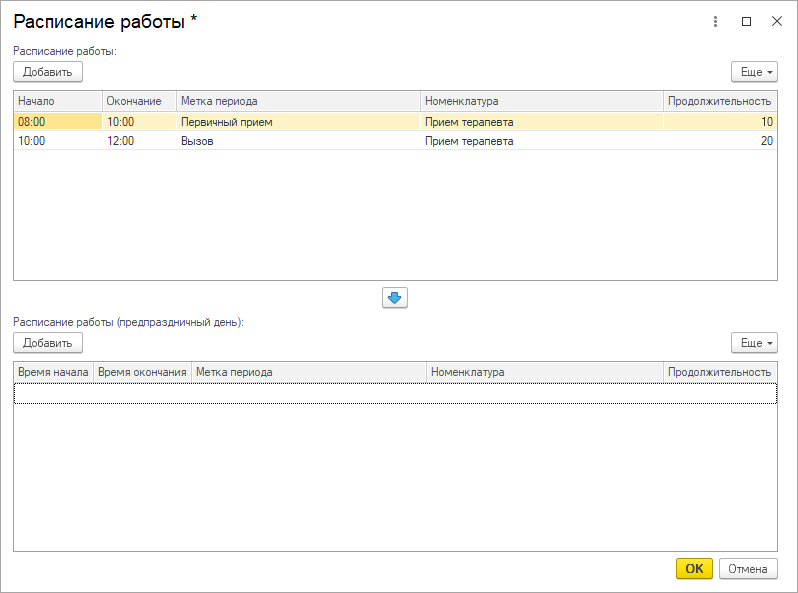798x593 pixels.
Task: Maximize the Расписание работы window
Action: click(746, 21)
